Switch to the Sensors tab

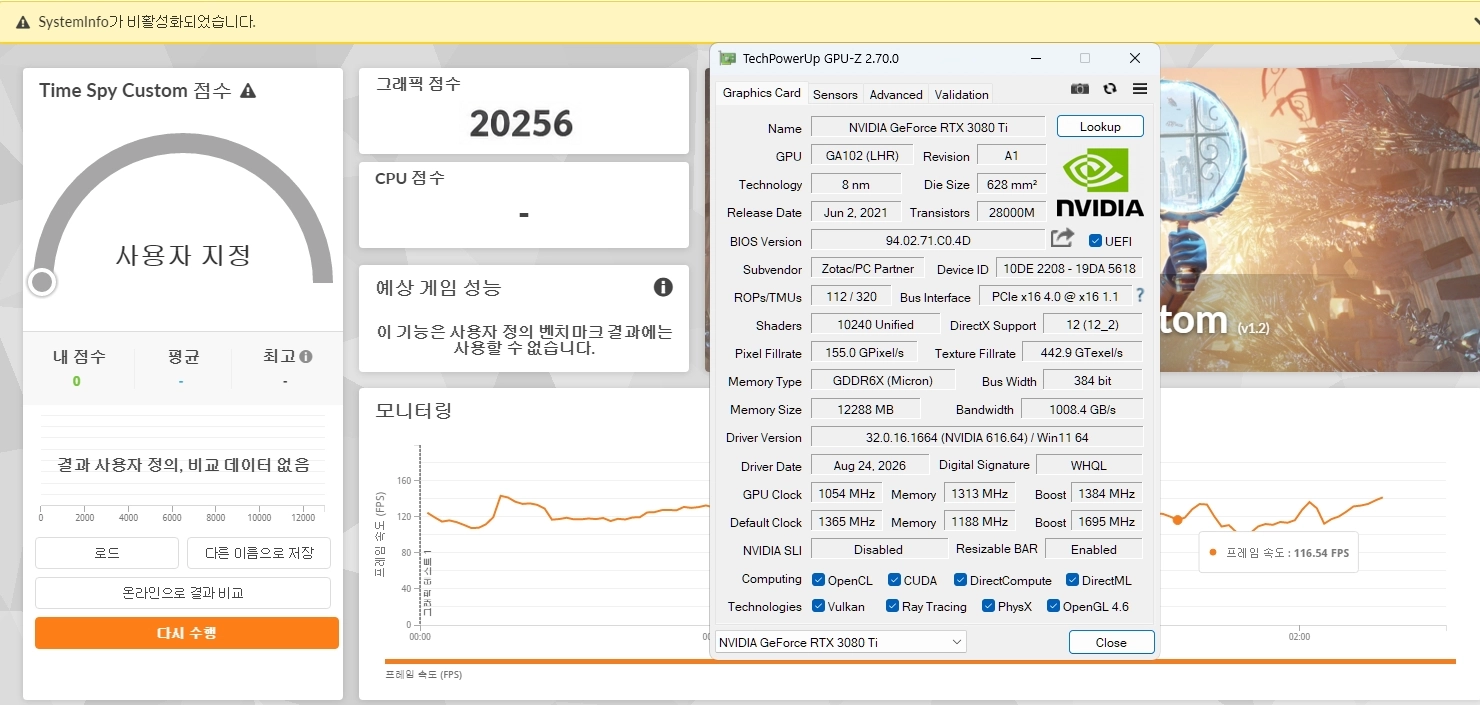(835, 94)
